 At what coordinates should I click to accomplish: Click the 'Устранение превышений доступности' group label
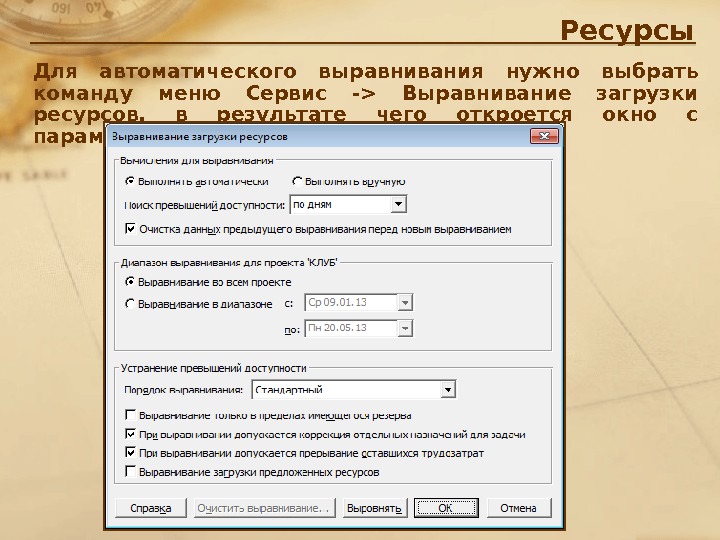[x=214, y=368]
